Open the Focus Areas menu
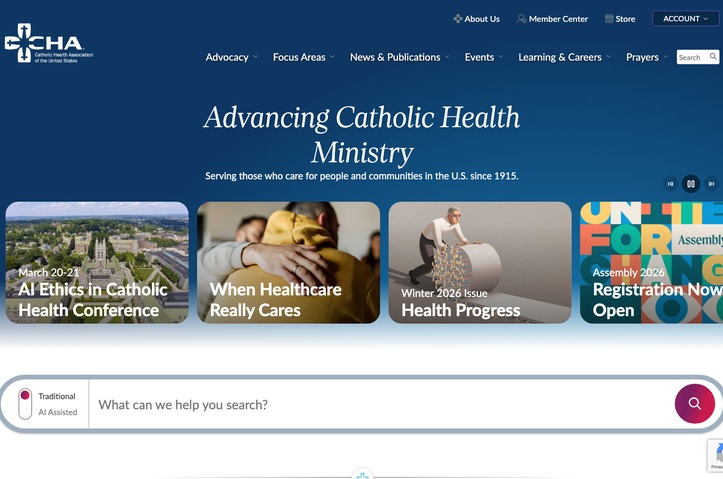This screenshot has width=723, height=479. pyautogui.click(x=299, y=57)
